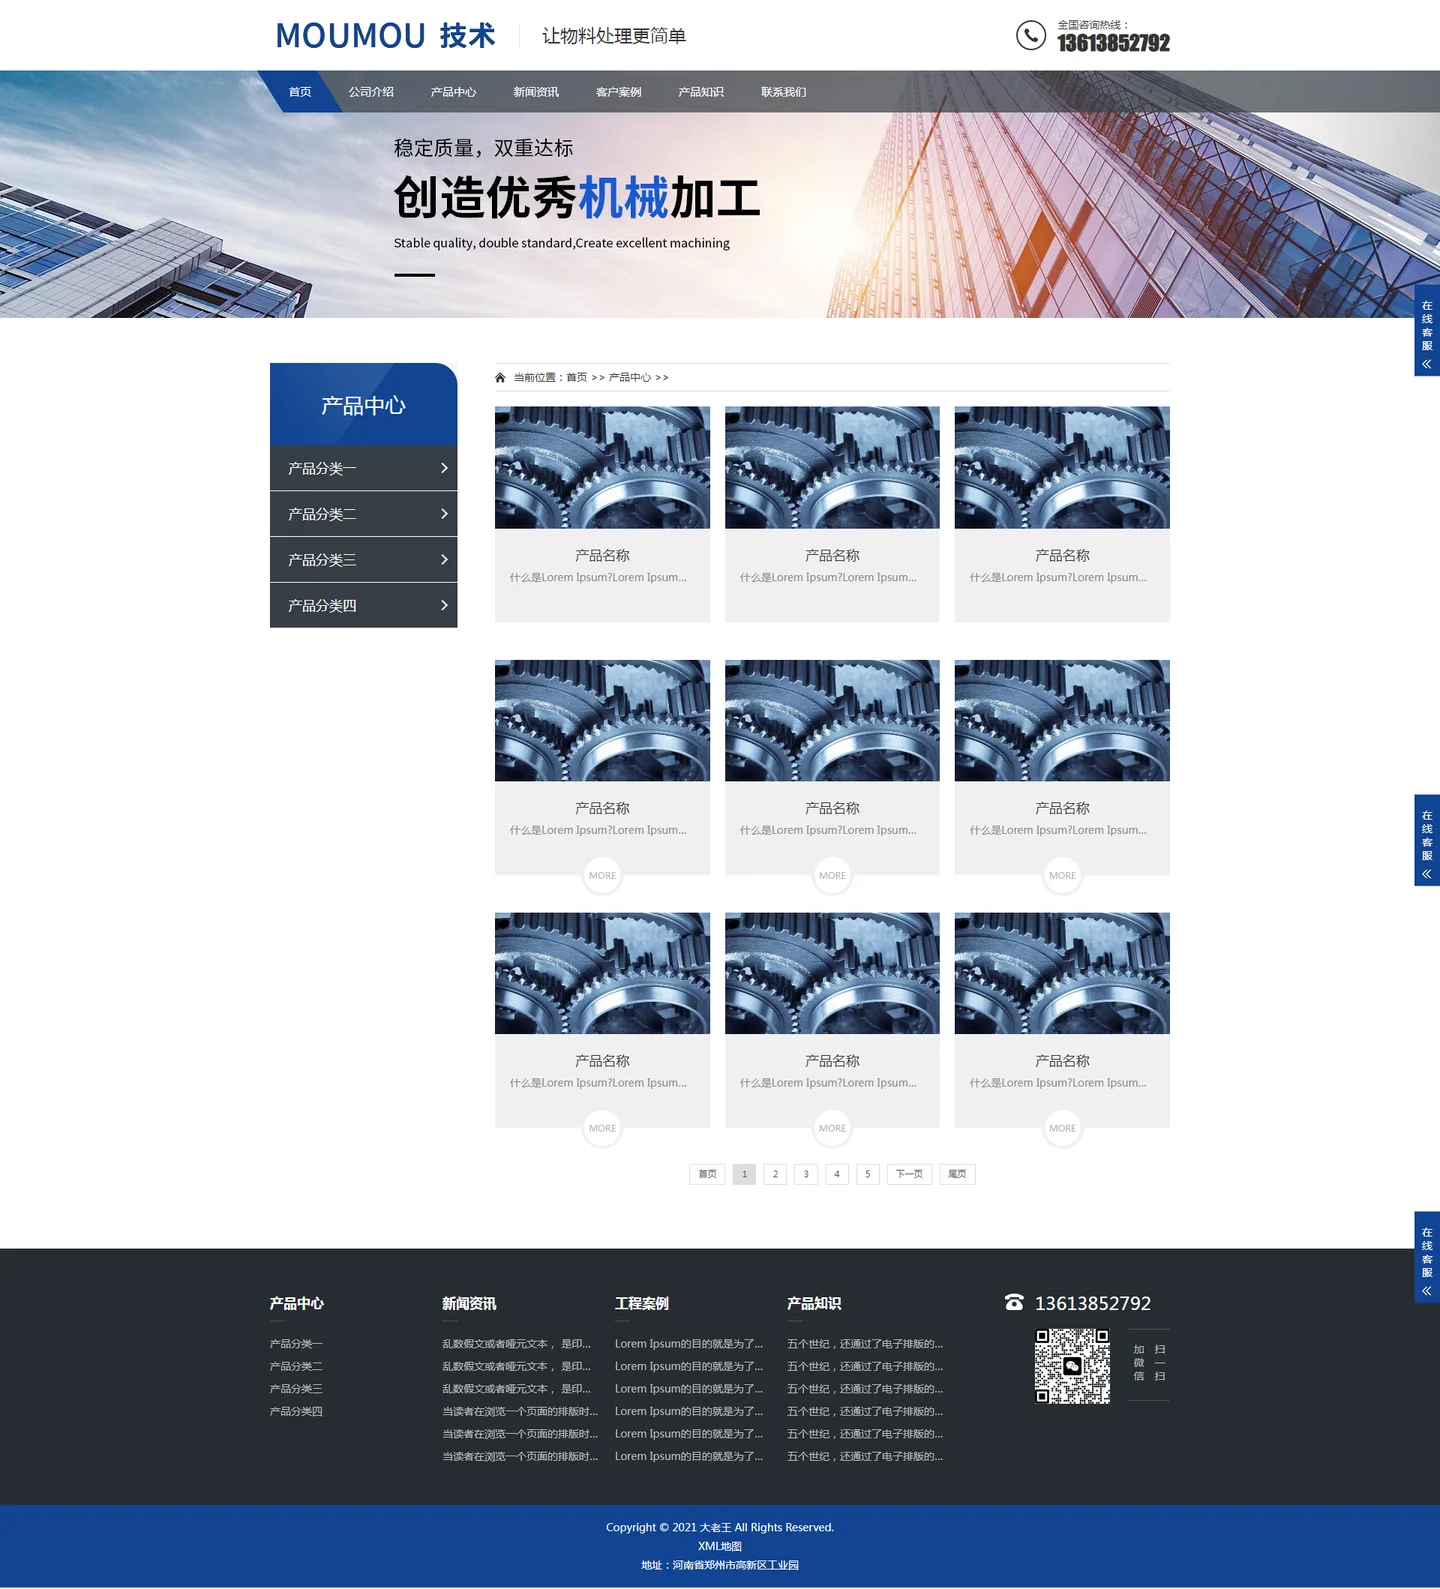This screenshot has height=1589, width=1440.
Task: Click the WeChat QR code in the footer
Action: tap(1072, 1366)
